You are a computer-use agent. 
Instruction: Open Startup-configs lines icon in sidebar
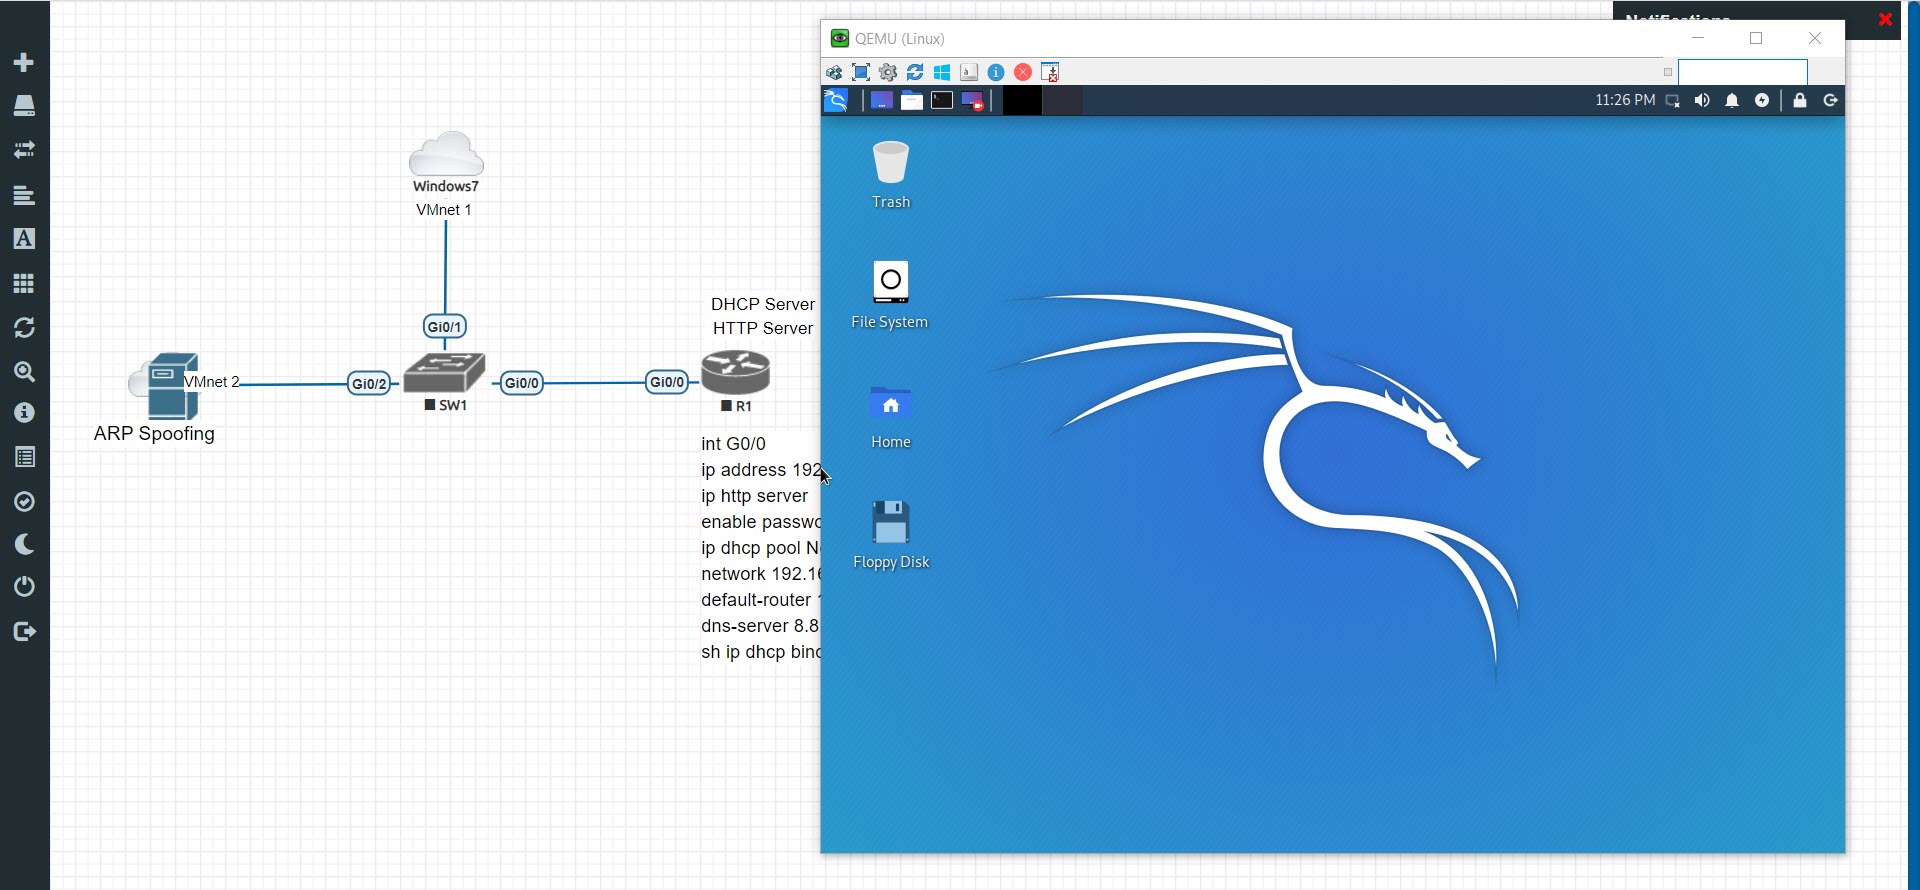24,195
